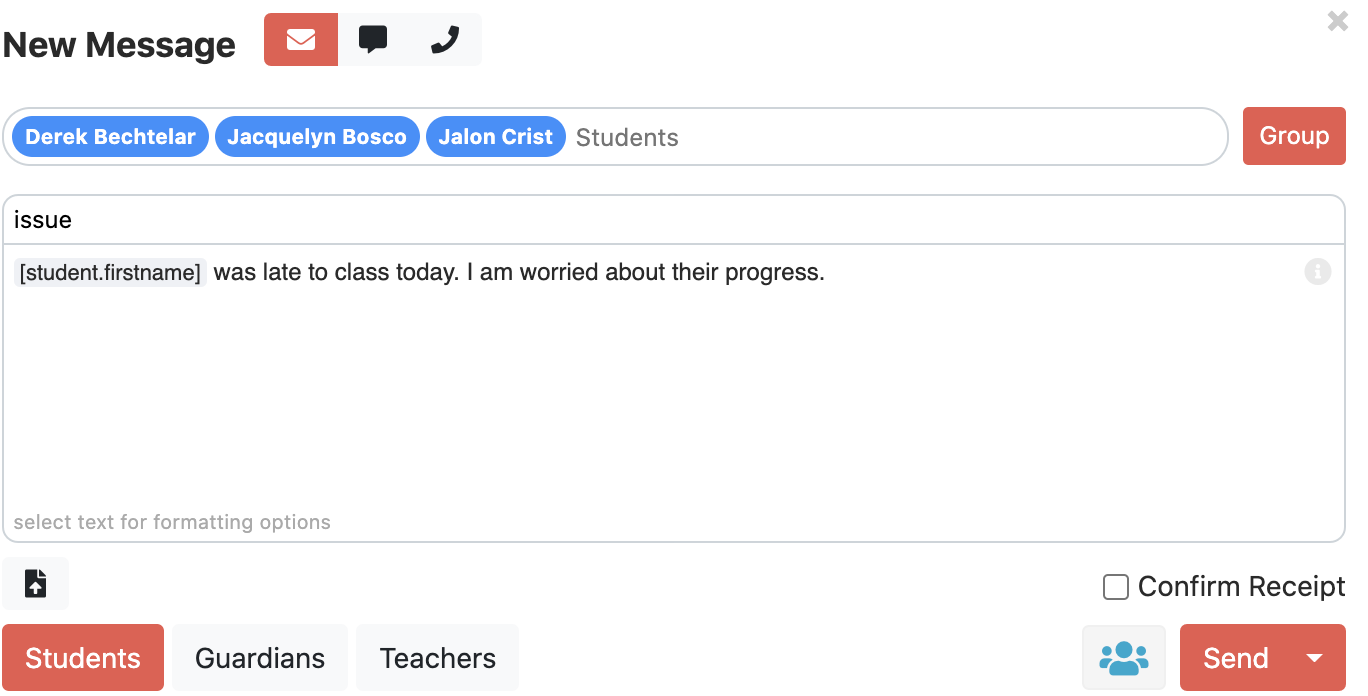This screenshot has width=1368, height=696.
Task: Enable the Confirm Receipt checkbox
Action: point(1115,588)
